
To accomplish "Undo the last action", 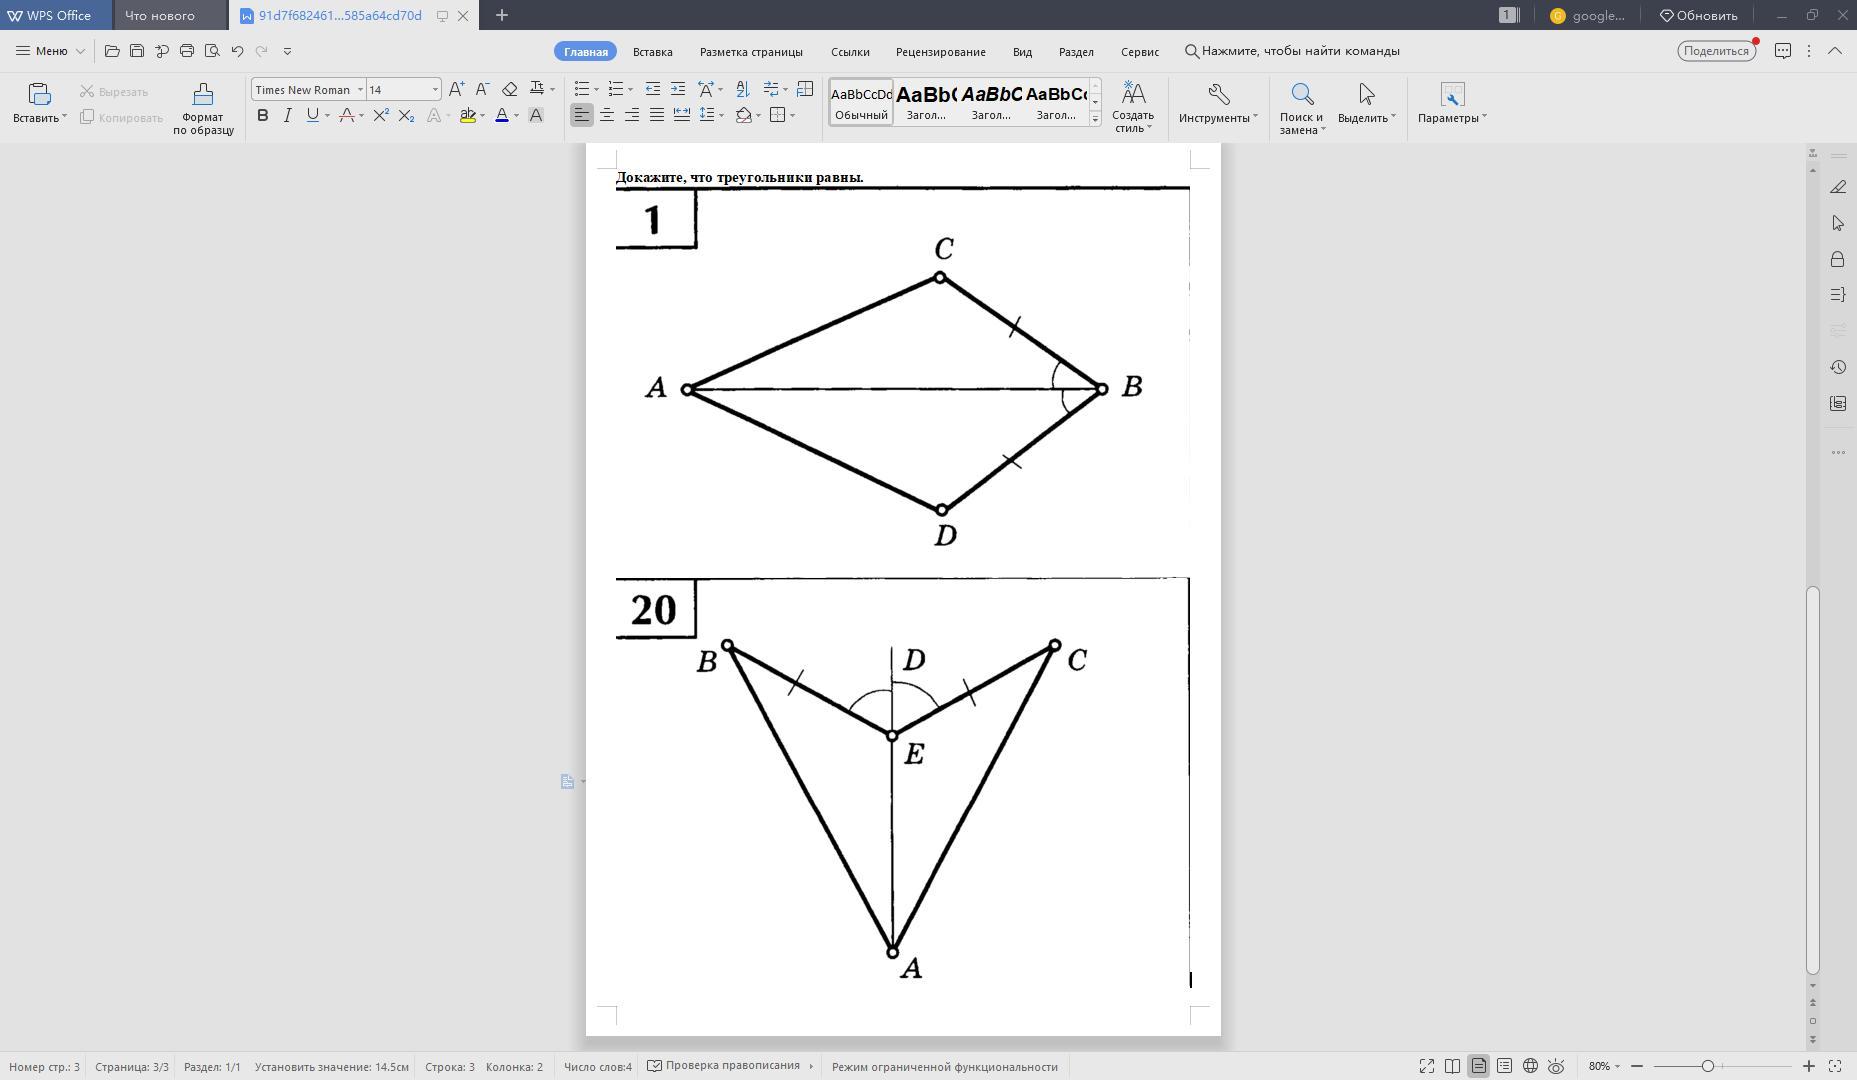I will click(x=237, y=51).
